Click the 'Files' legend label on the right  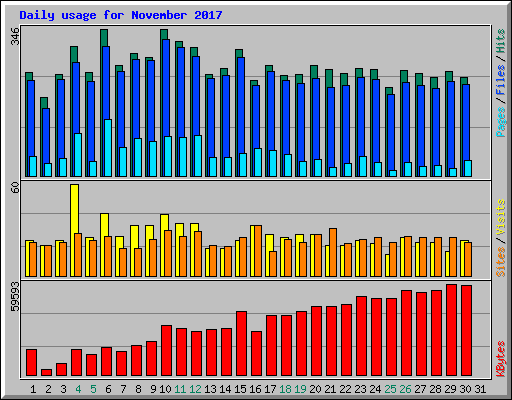coord(501,80)
